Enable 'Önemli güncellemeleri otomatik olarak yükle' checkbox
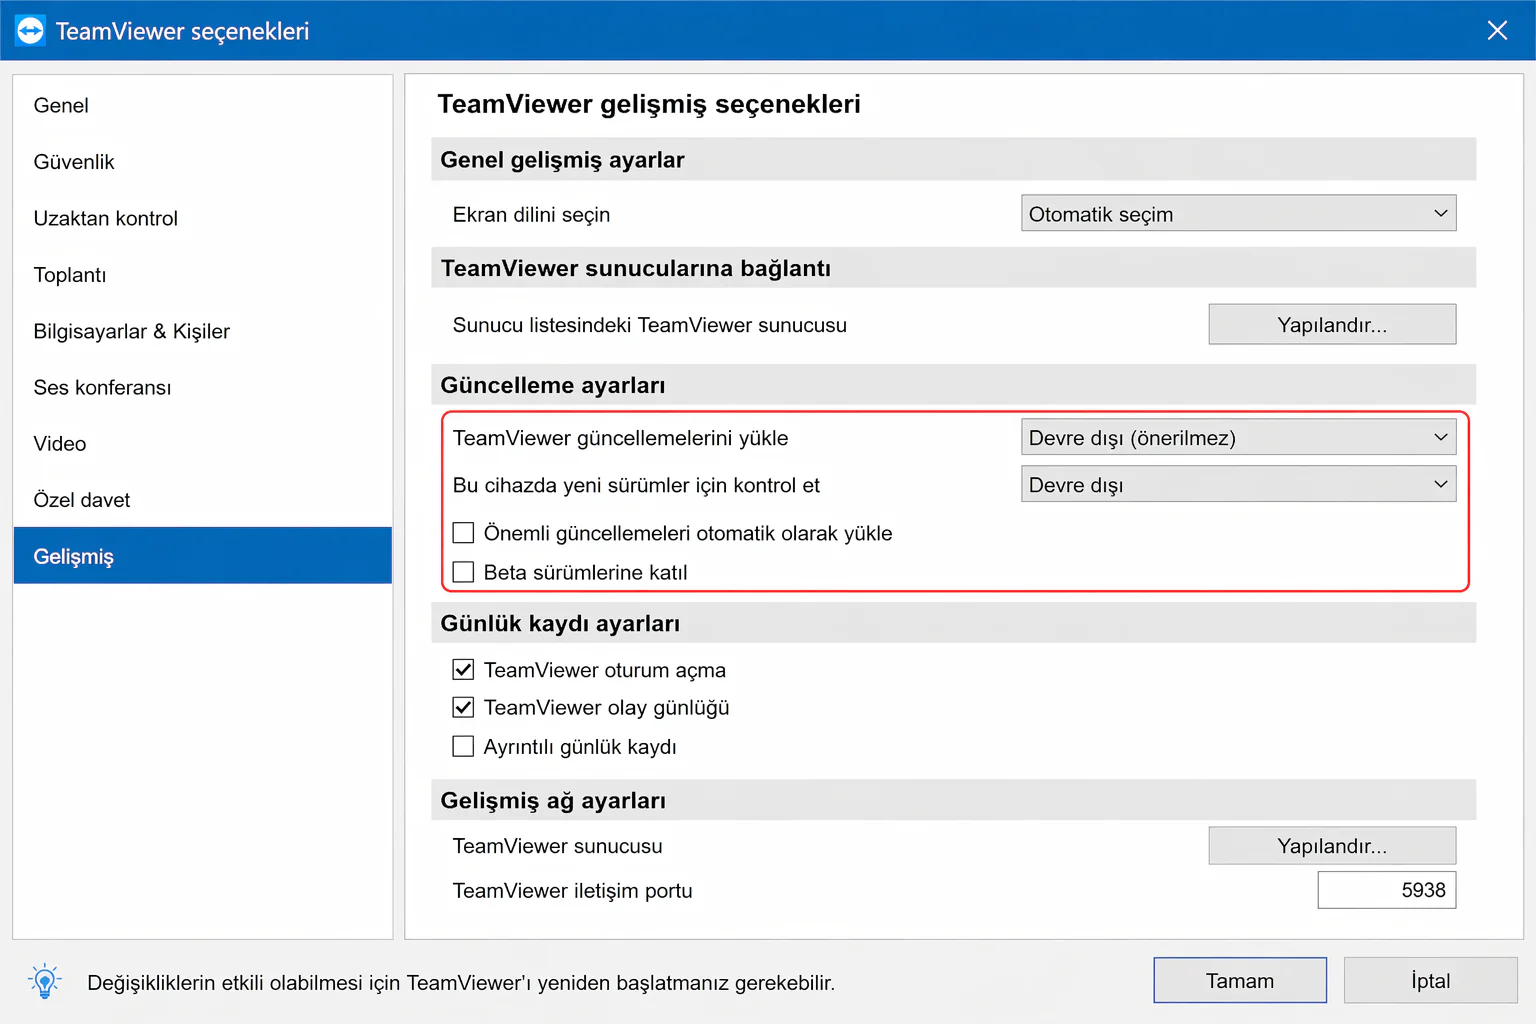 pos(463,533)
